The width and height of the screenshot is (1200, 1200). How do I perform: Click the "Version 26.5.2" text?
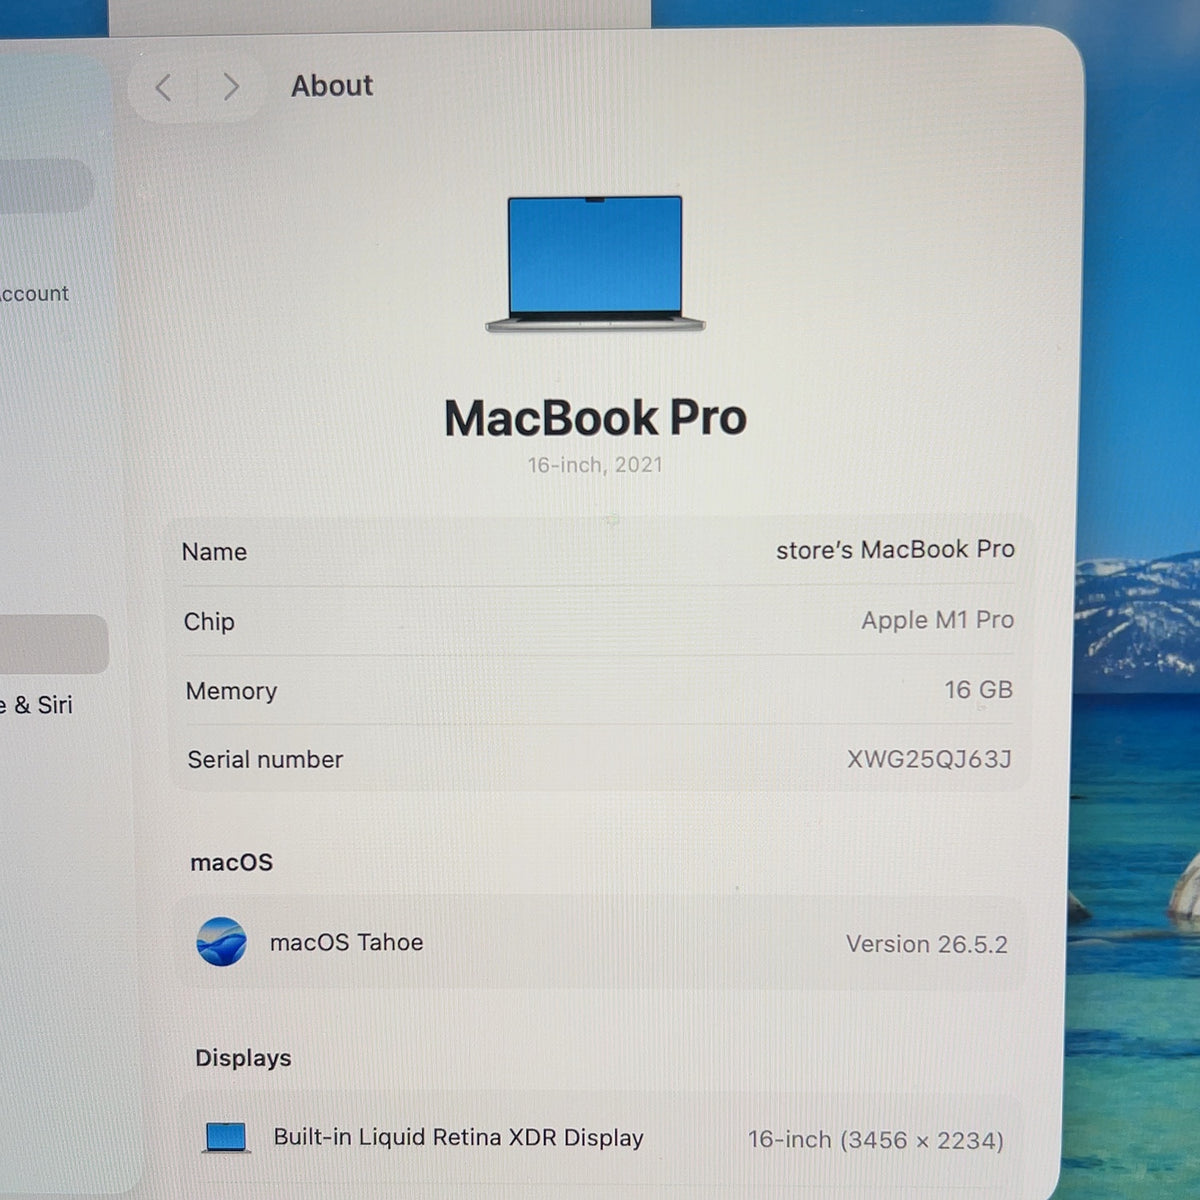[926, 944]
